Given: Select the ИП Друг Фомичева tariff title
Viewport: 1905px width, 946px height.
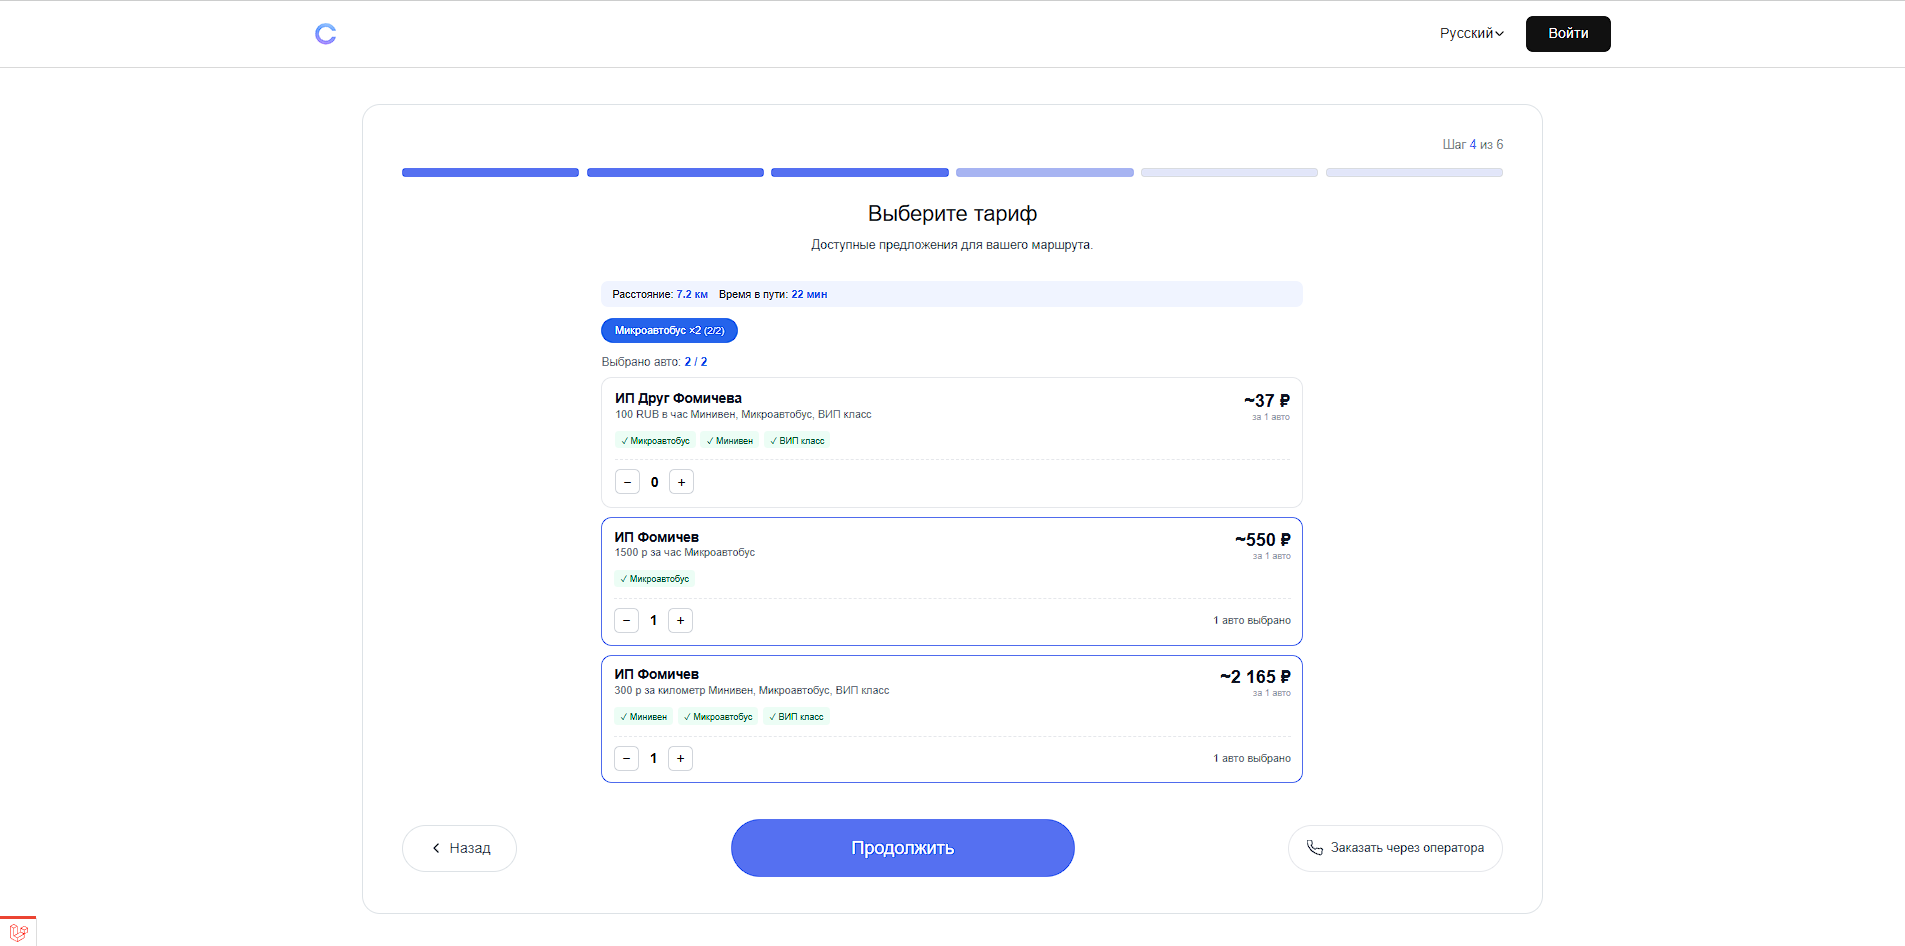Looking at the screenshot, I should 678,398.
